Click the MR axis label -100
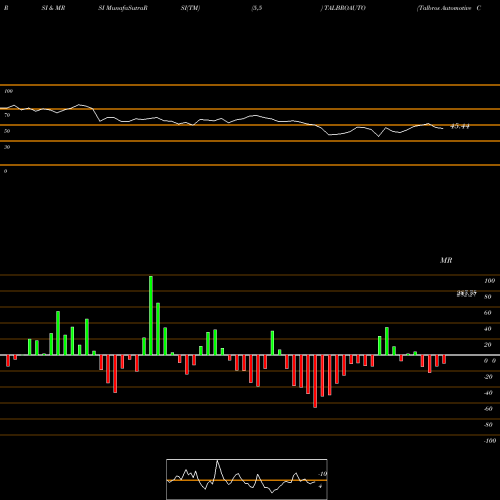Image resolution: width=500 pixels, height=500 pixels. click(x=490, y=441)
